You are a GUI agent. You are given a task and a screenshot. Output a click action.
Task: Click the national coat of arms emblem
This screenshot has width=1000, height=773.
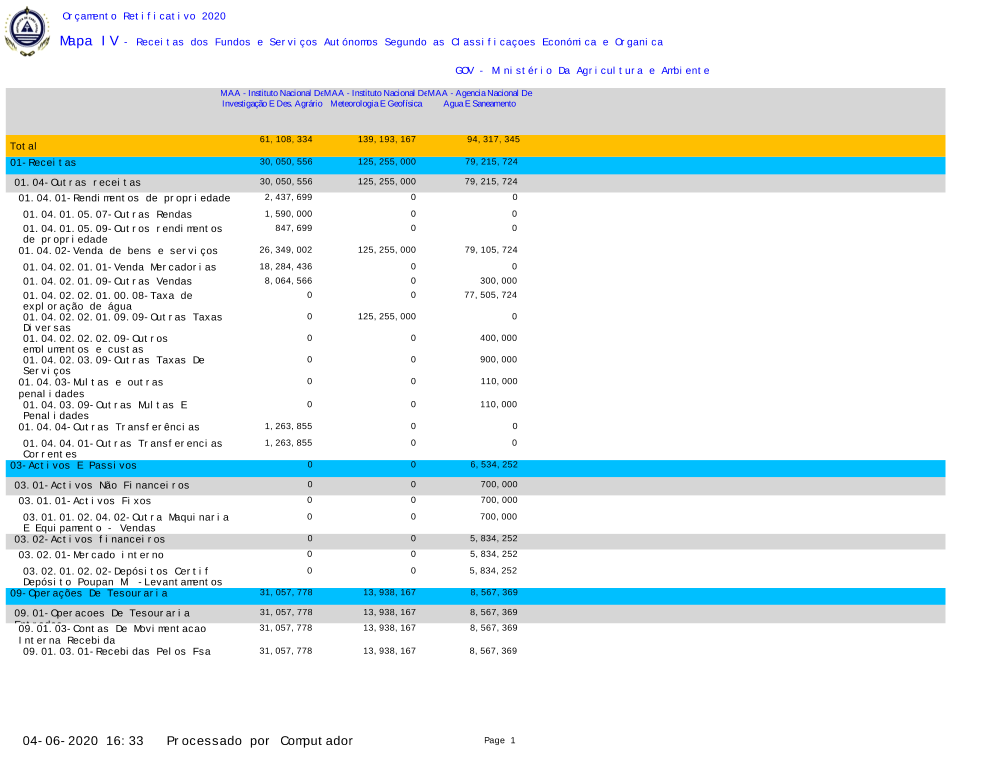pos(27,30)
